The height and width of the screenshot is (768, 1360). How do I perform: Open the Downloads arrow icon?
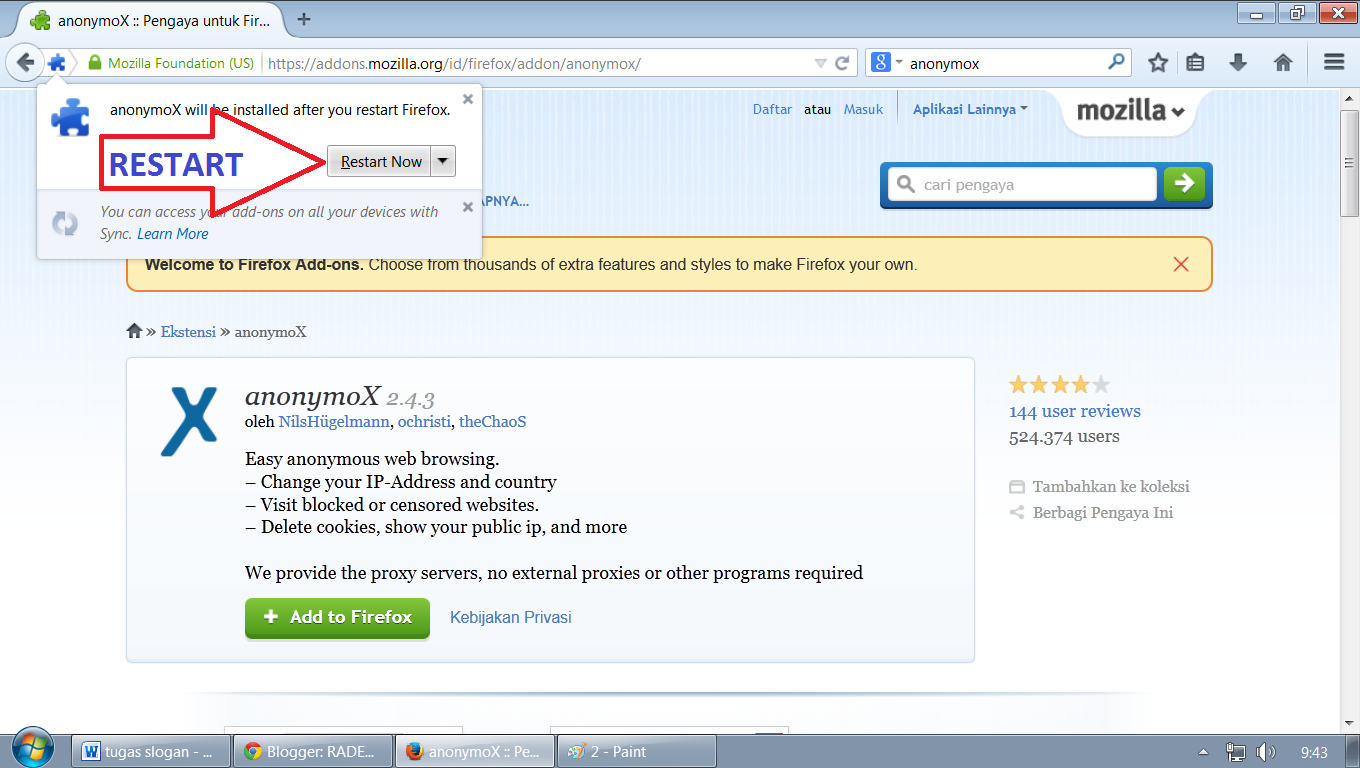[1238, 63]
